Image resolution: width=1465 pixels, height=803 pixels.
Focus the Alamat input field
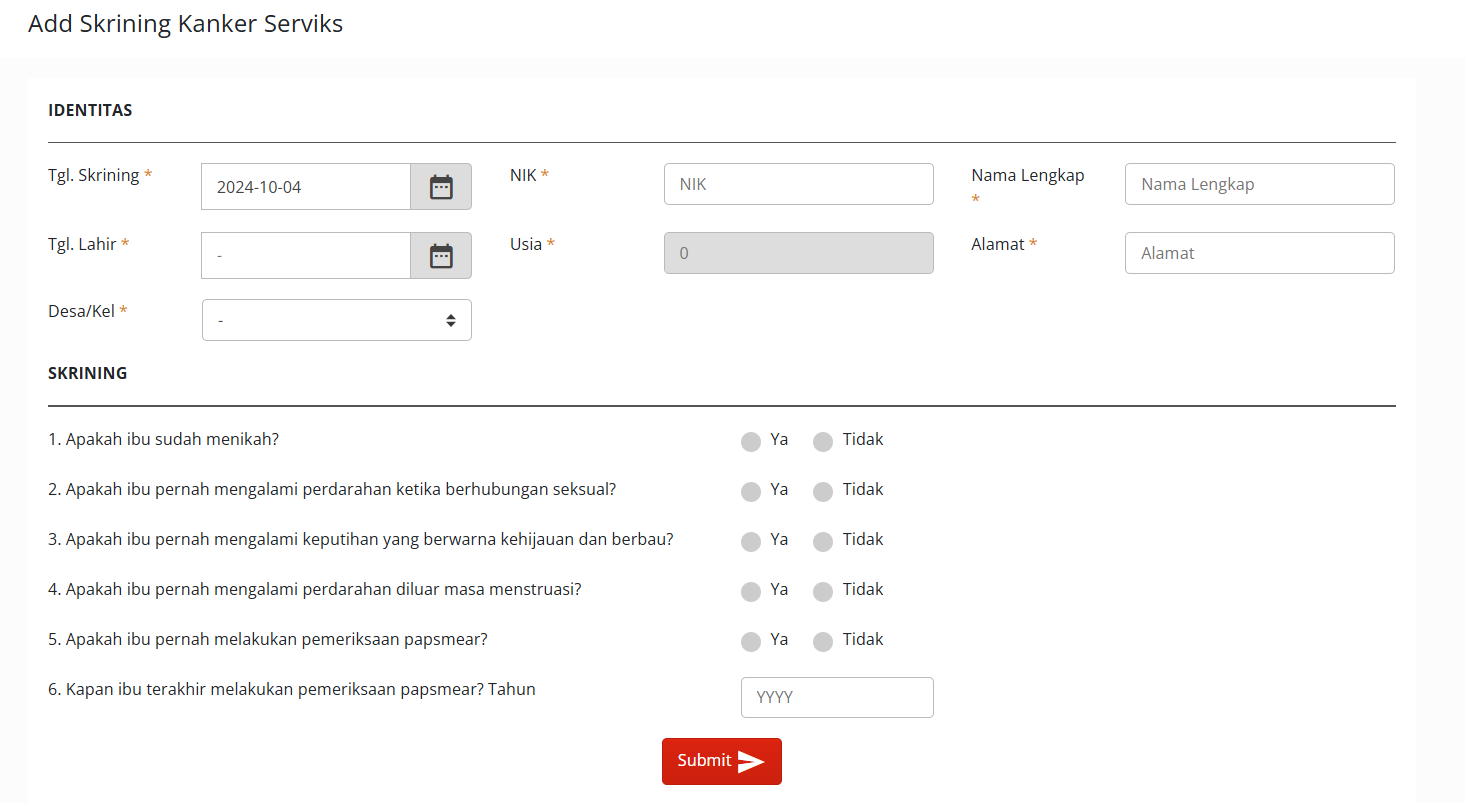point(1260,253)
